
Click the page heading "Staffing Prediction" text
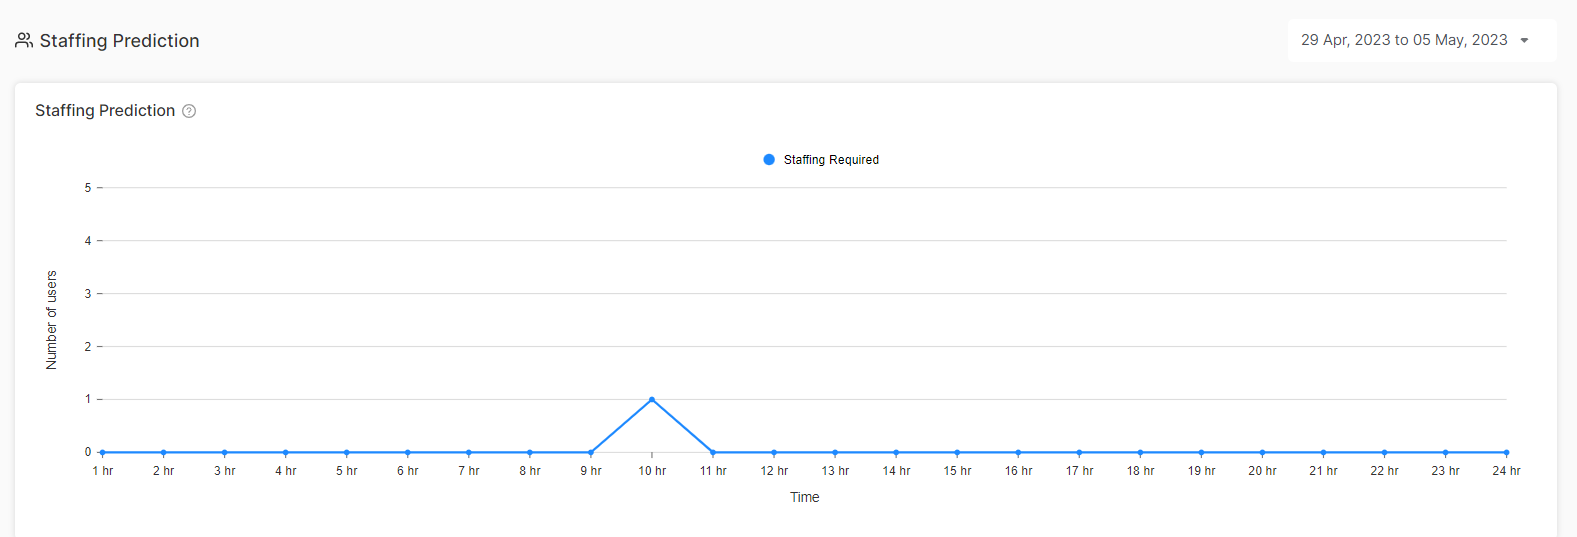120,41
